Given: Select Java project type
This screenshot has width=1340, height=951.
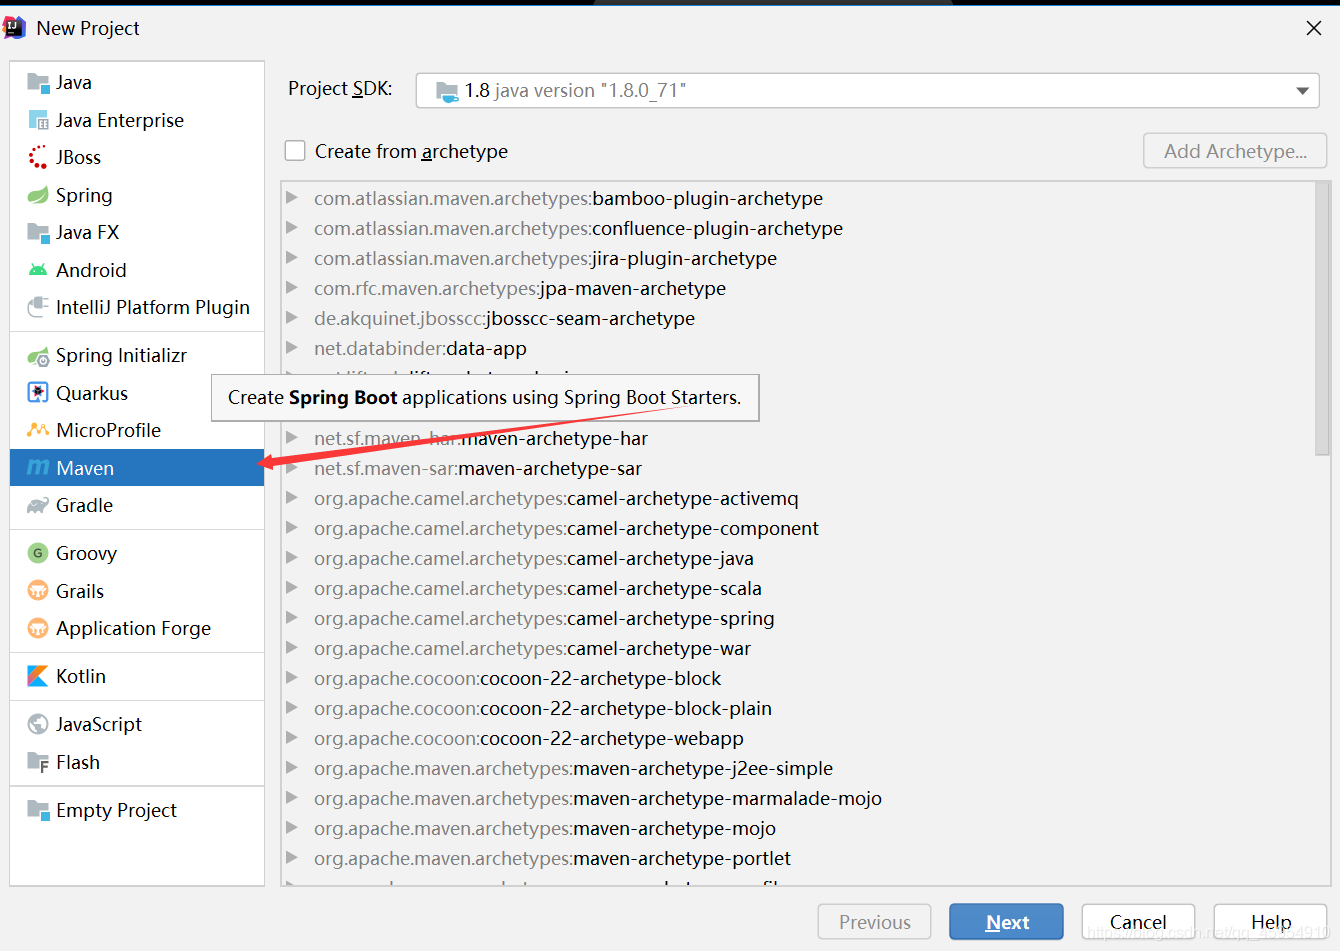Looking at the screenshot, I should click(x=137, y=83).
